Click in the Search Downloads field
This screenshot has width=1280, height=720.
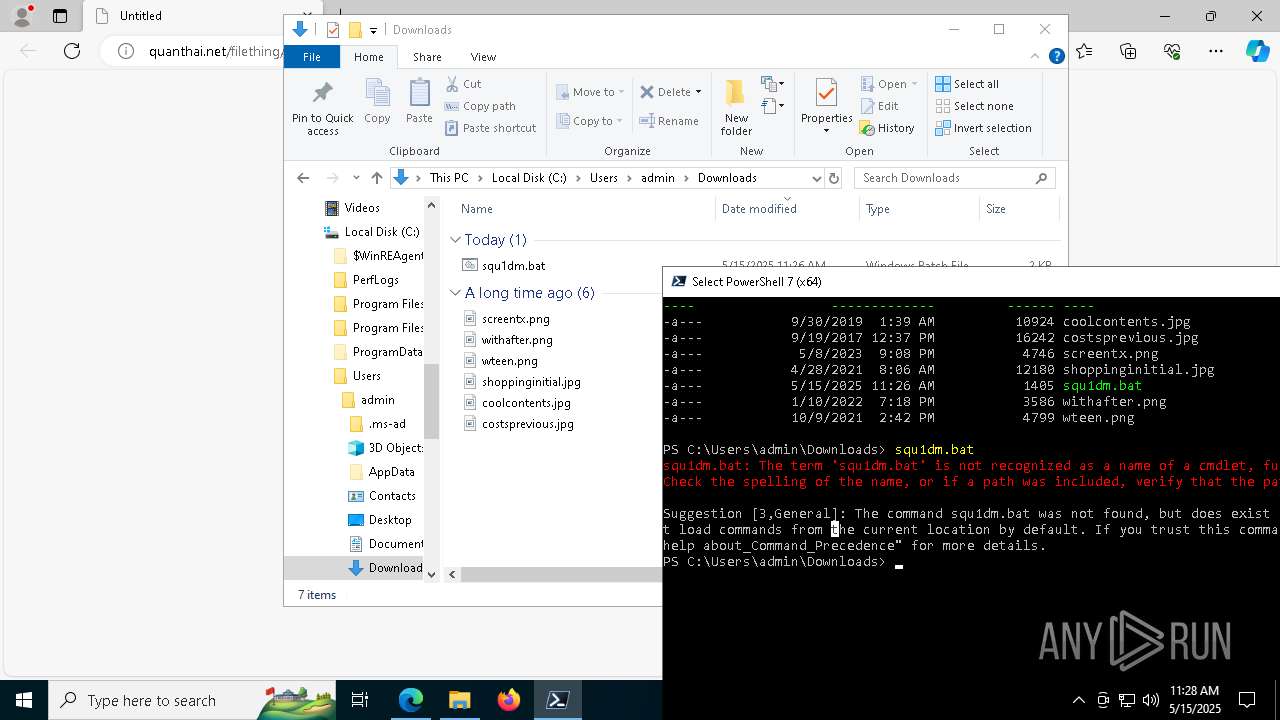945,178
